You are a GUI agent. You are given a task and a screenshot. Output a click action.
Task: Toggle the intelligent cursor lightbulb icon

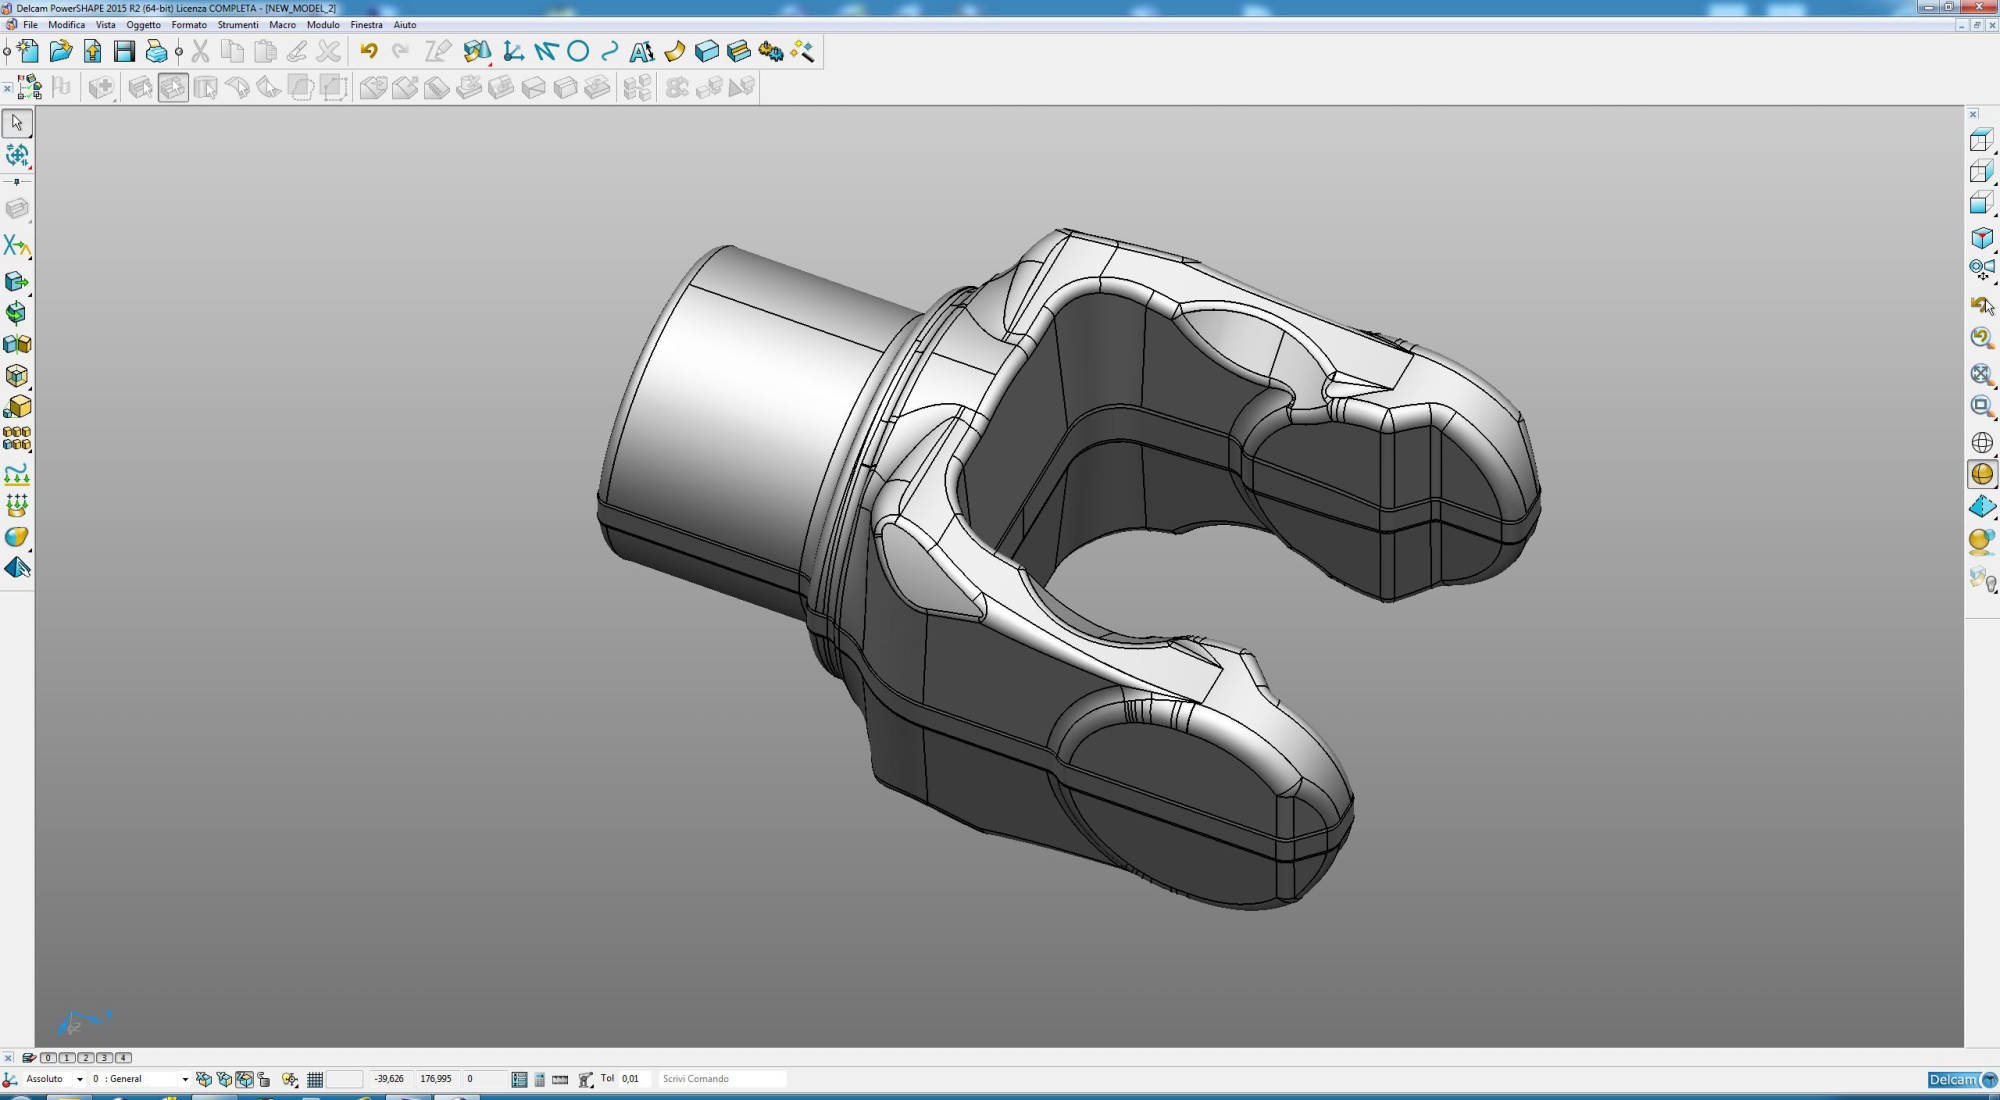[290, 1079]
